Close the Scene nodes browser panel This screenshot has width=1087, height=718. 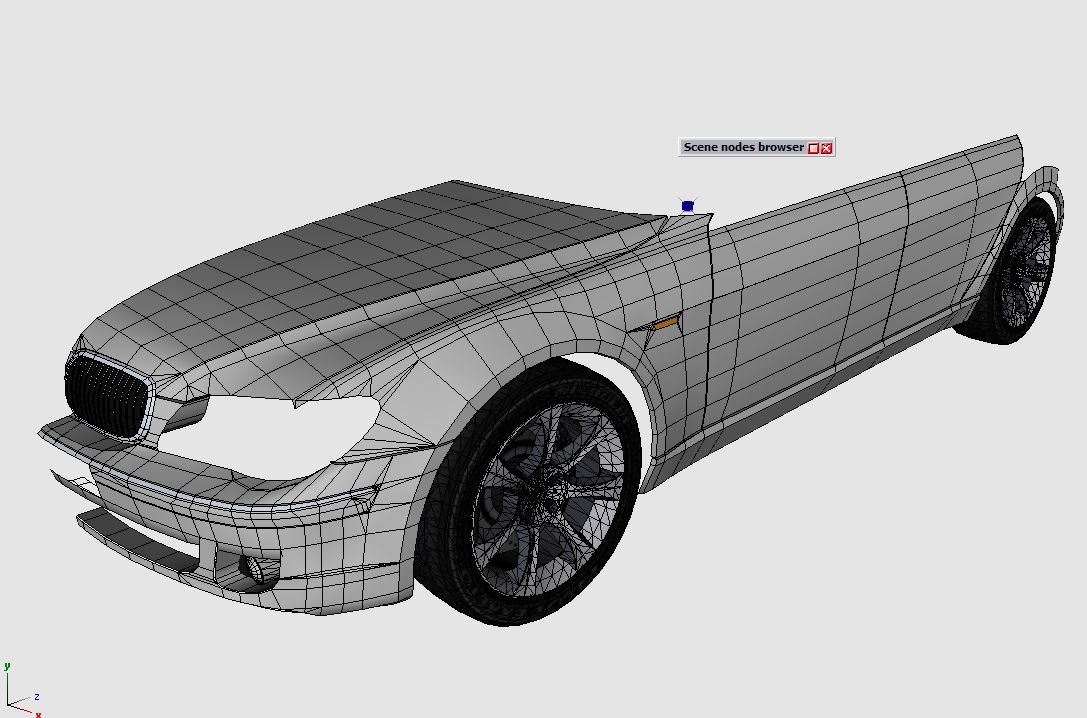[826, 148]
